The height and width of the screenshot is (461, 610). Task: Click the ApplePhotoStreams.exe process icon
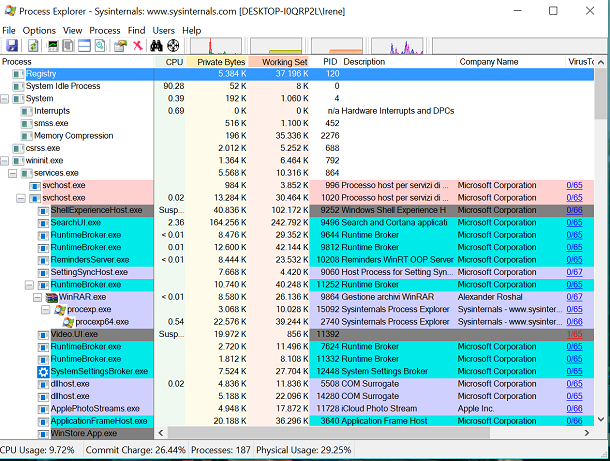pos(43,409)
